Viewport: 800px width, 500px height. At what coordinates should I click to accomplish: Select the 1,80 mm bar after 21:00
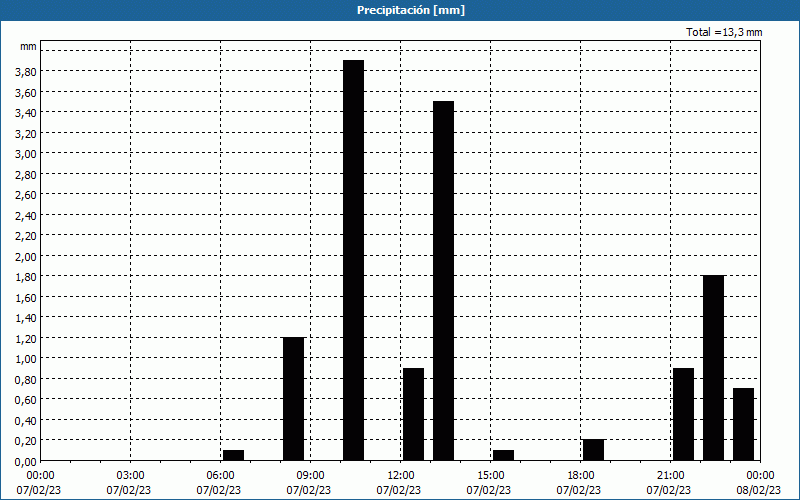(713, 368)
